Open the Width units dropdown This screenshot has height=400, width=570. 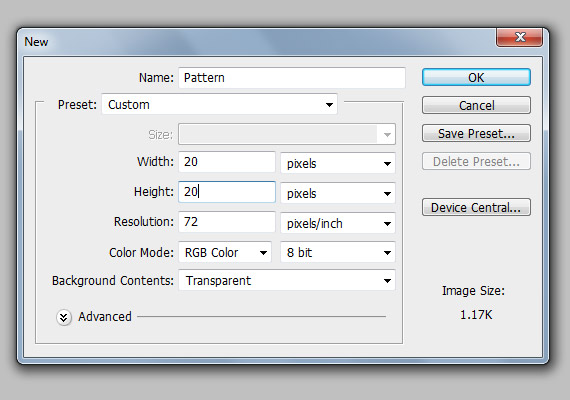338,163
